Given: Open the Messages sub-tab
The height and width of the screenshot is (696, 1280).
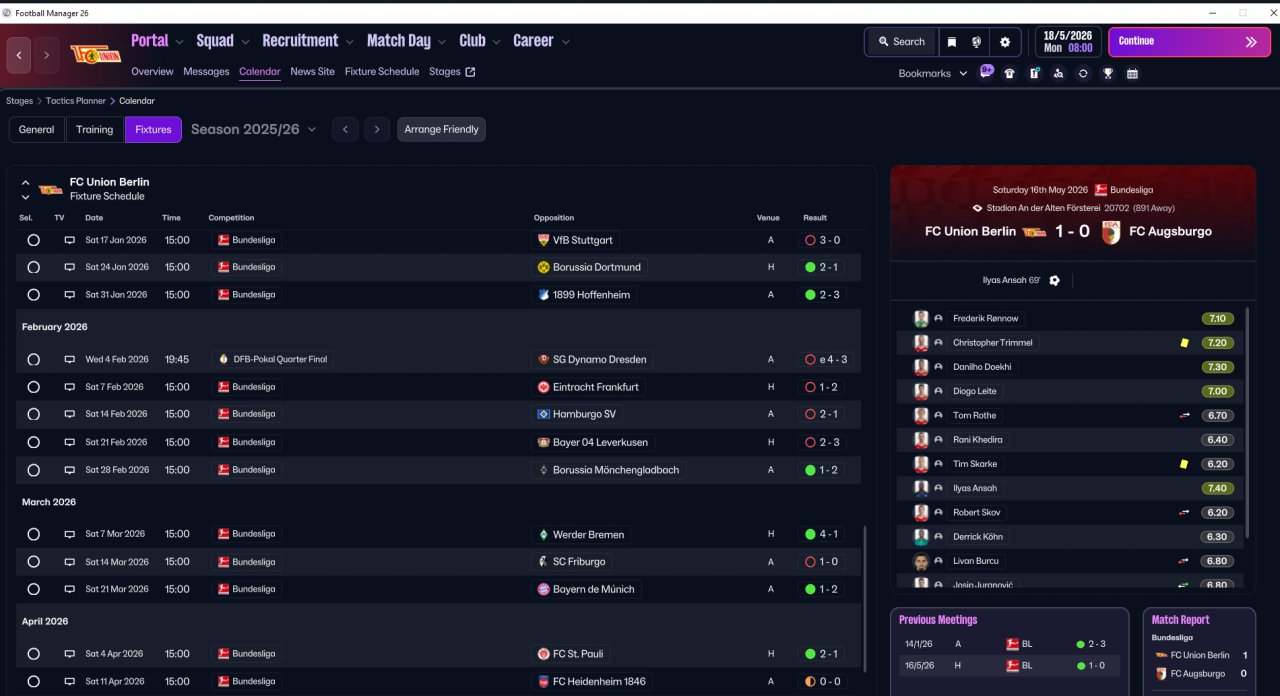Looking at the screenshot, I should (x=206, y=72).
